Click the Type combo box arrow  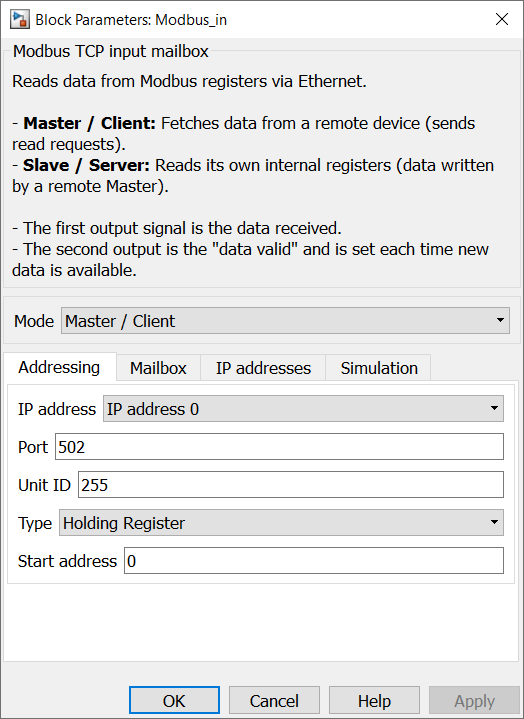(x=494, y=522)
